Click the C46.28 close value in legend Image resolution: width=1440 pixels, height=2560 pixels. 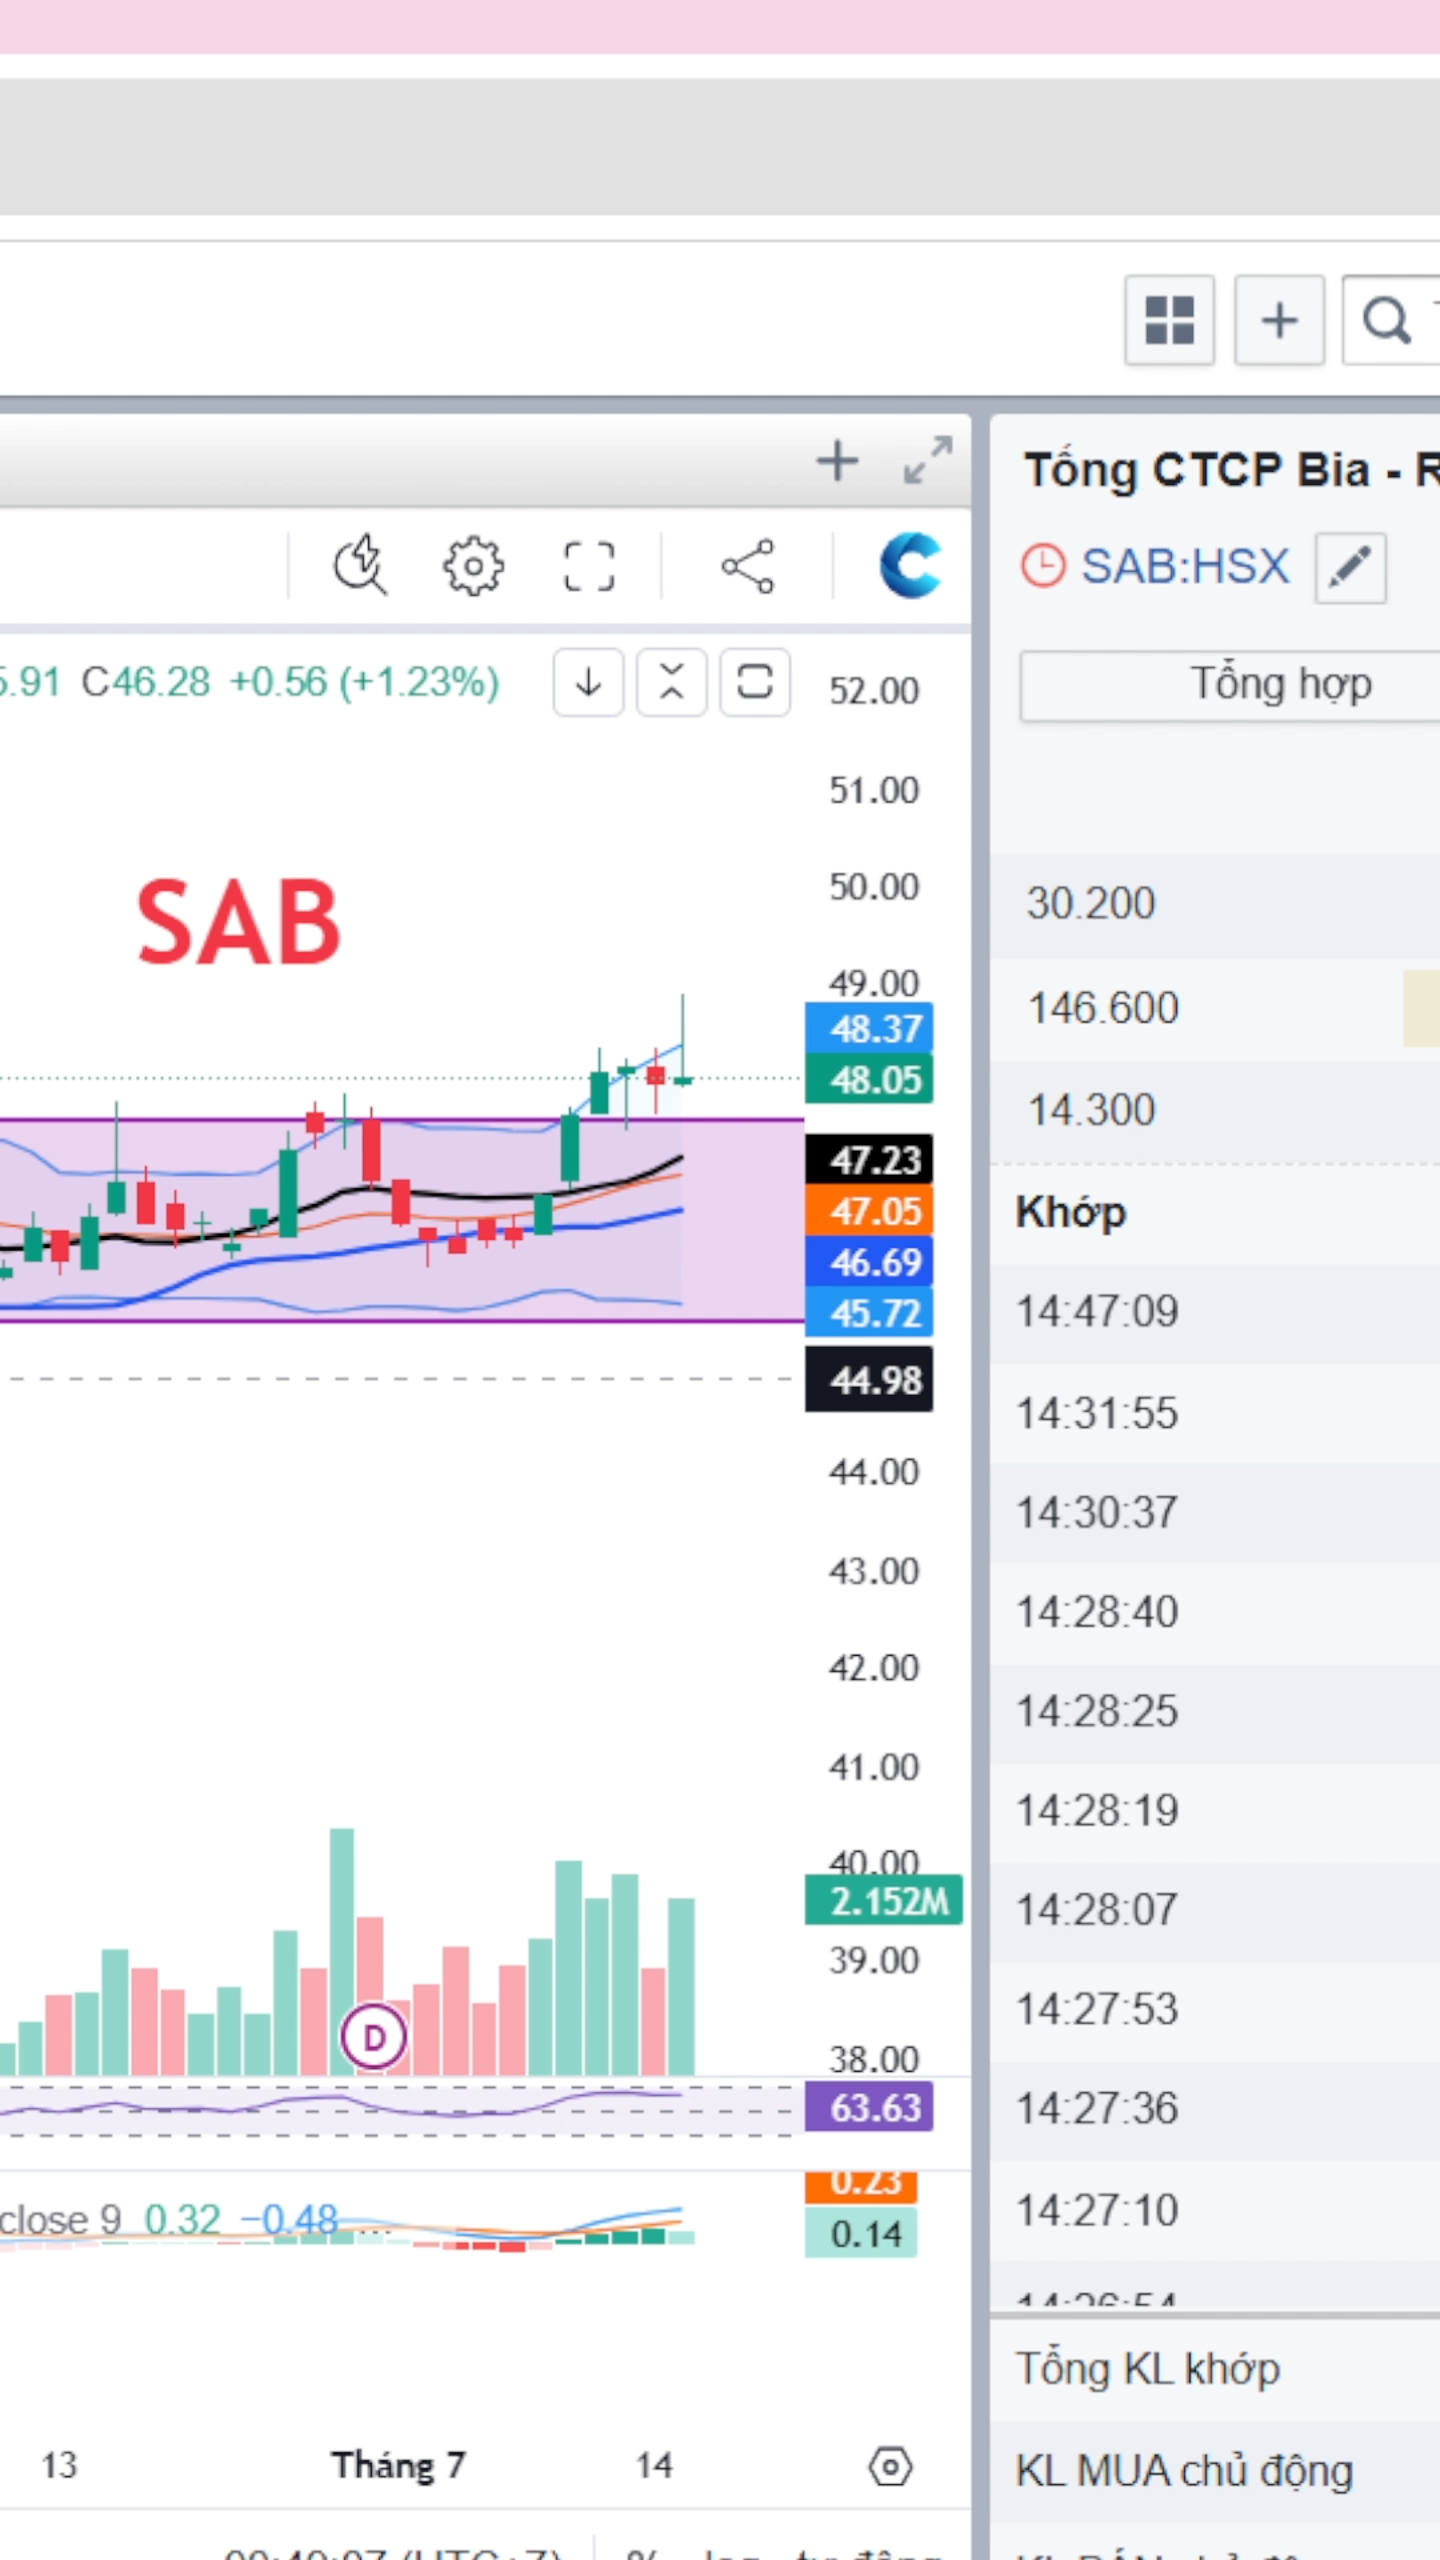(146, 683)
